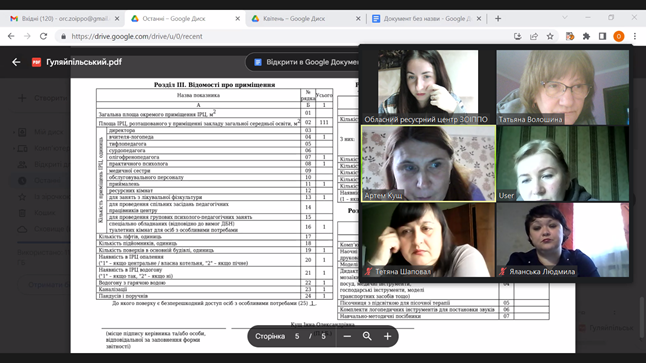Click the page number field
The height and width of the screenshot is (363, 646).
[297, 336]
